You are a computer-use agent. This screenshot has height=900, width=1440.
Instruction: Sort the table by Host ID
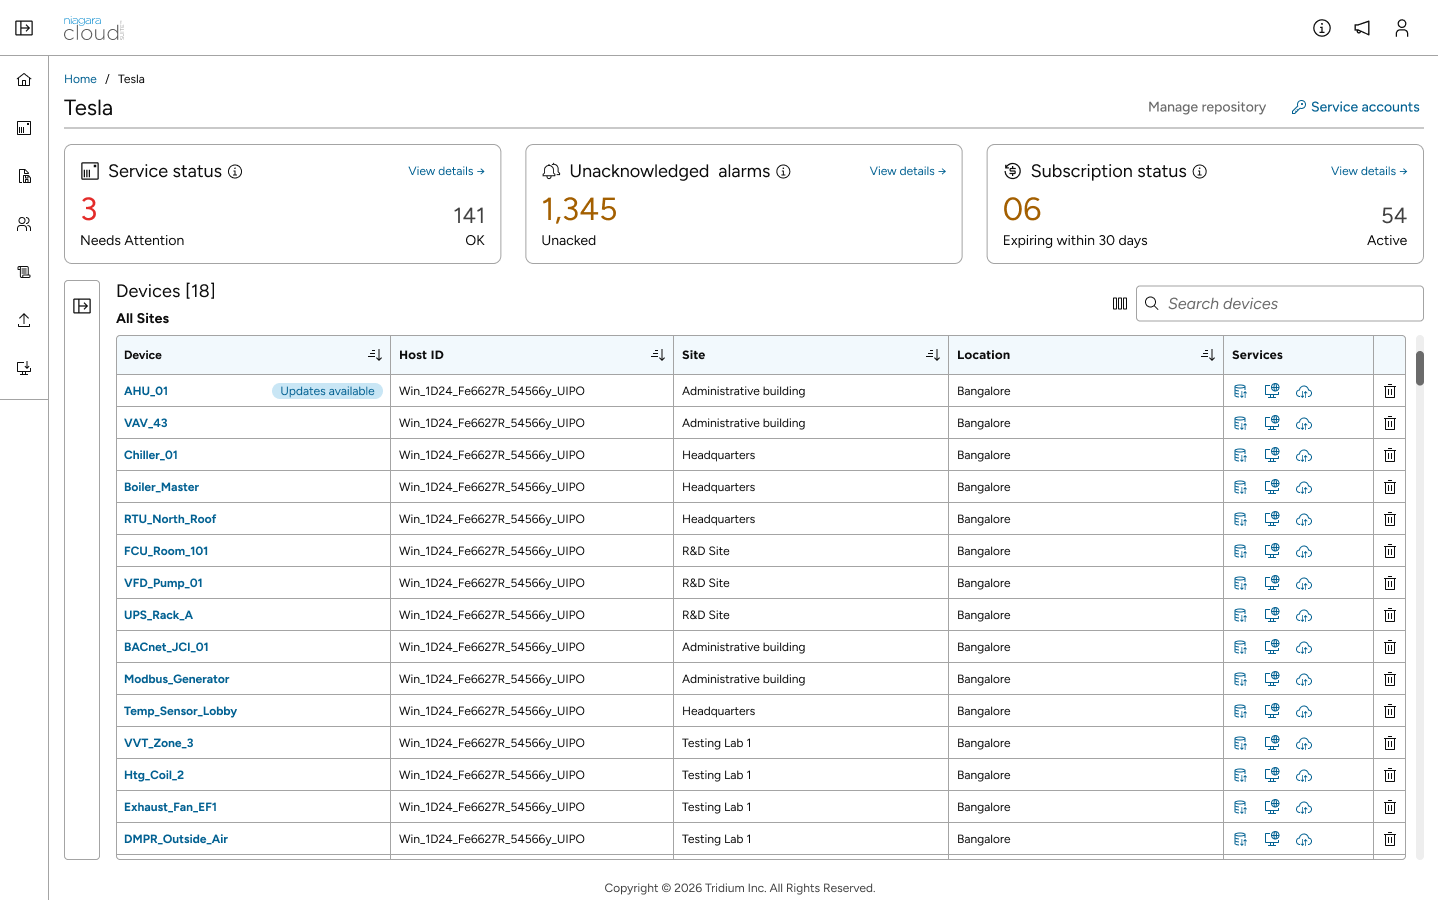658,355
